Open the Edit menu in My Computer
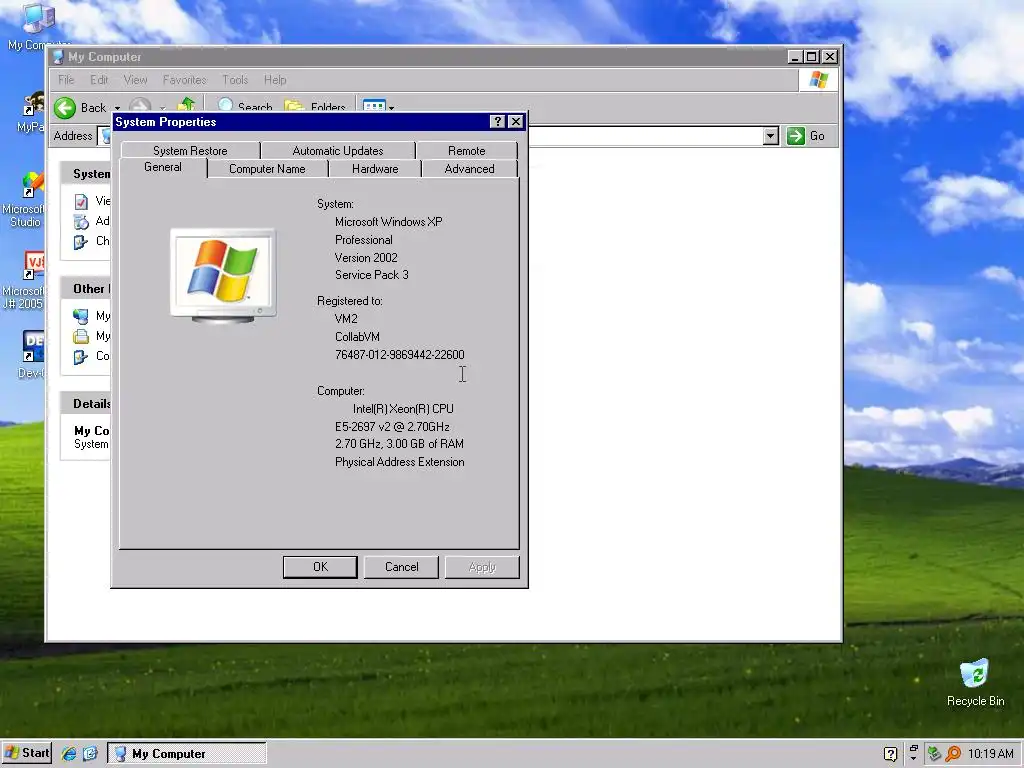 99,80
